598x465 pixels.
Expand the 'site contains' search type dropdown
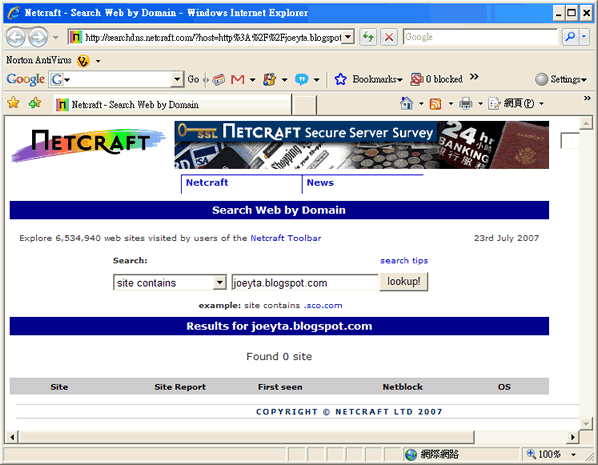point(219,283)
